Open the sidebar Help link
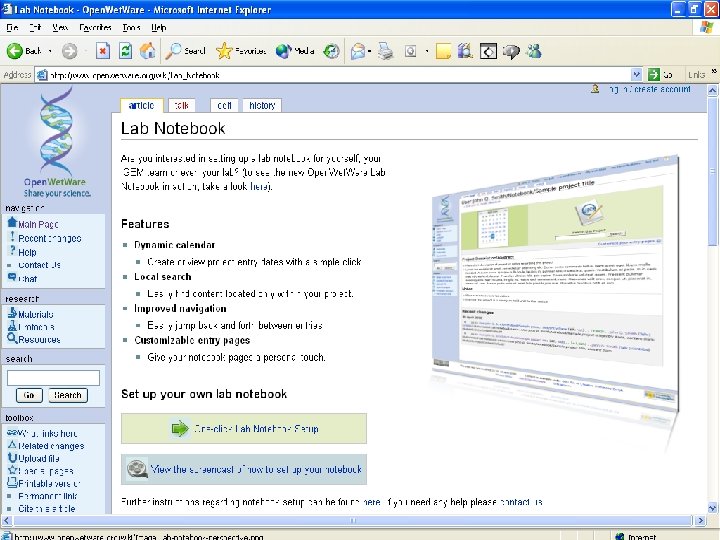This screenshot has height=540, width=720. click(27, 252)
